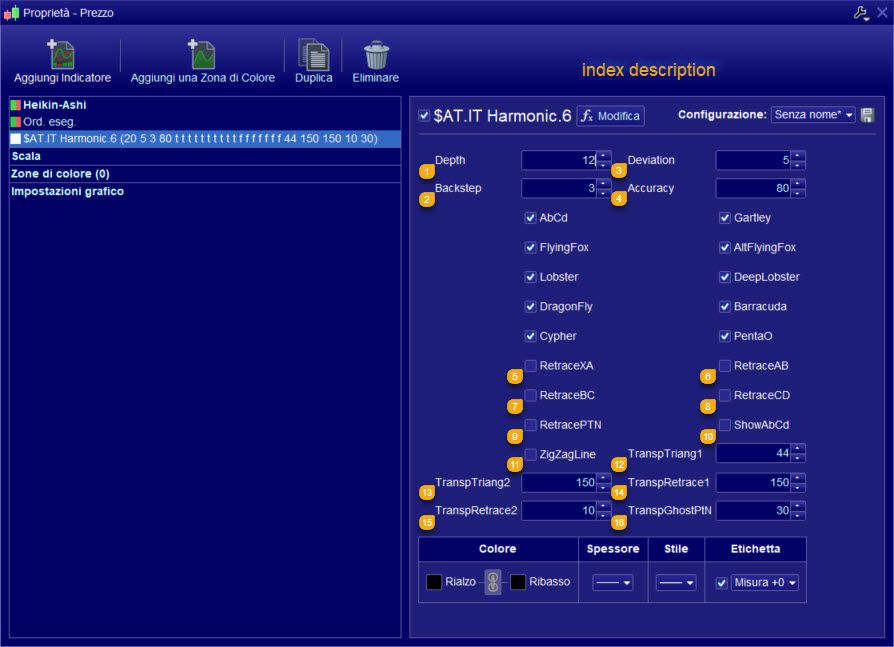Increase Deviation value with up arrow
Screen dimensions: 894x647
[x=798, y=156]
